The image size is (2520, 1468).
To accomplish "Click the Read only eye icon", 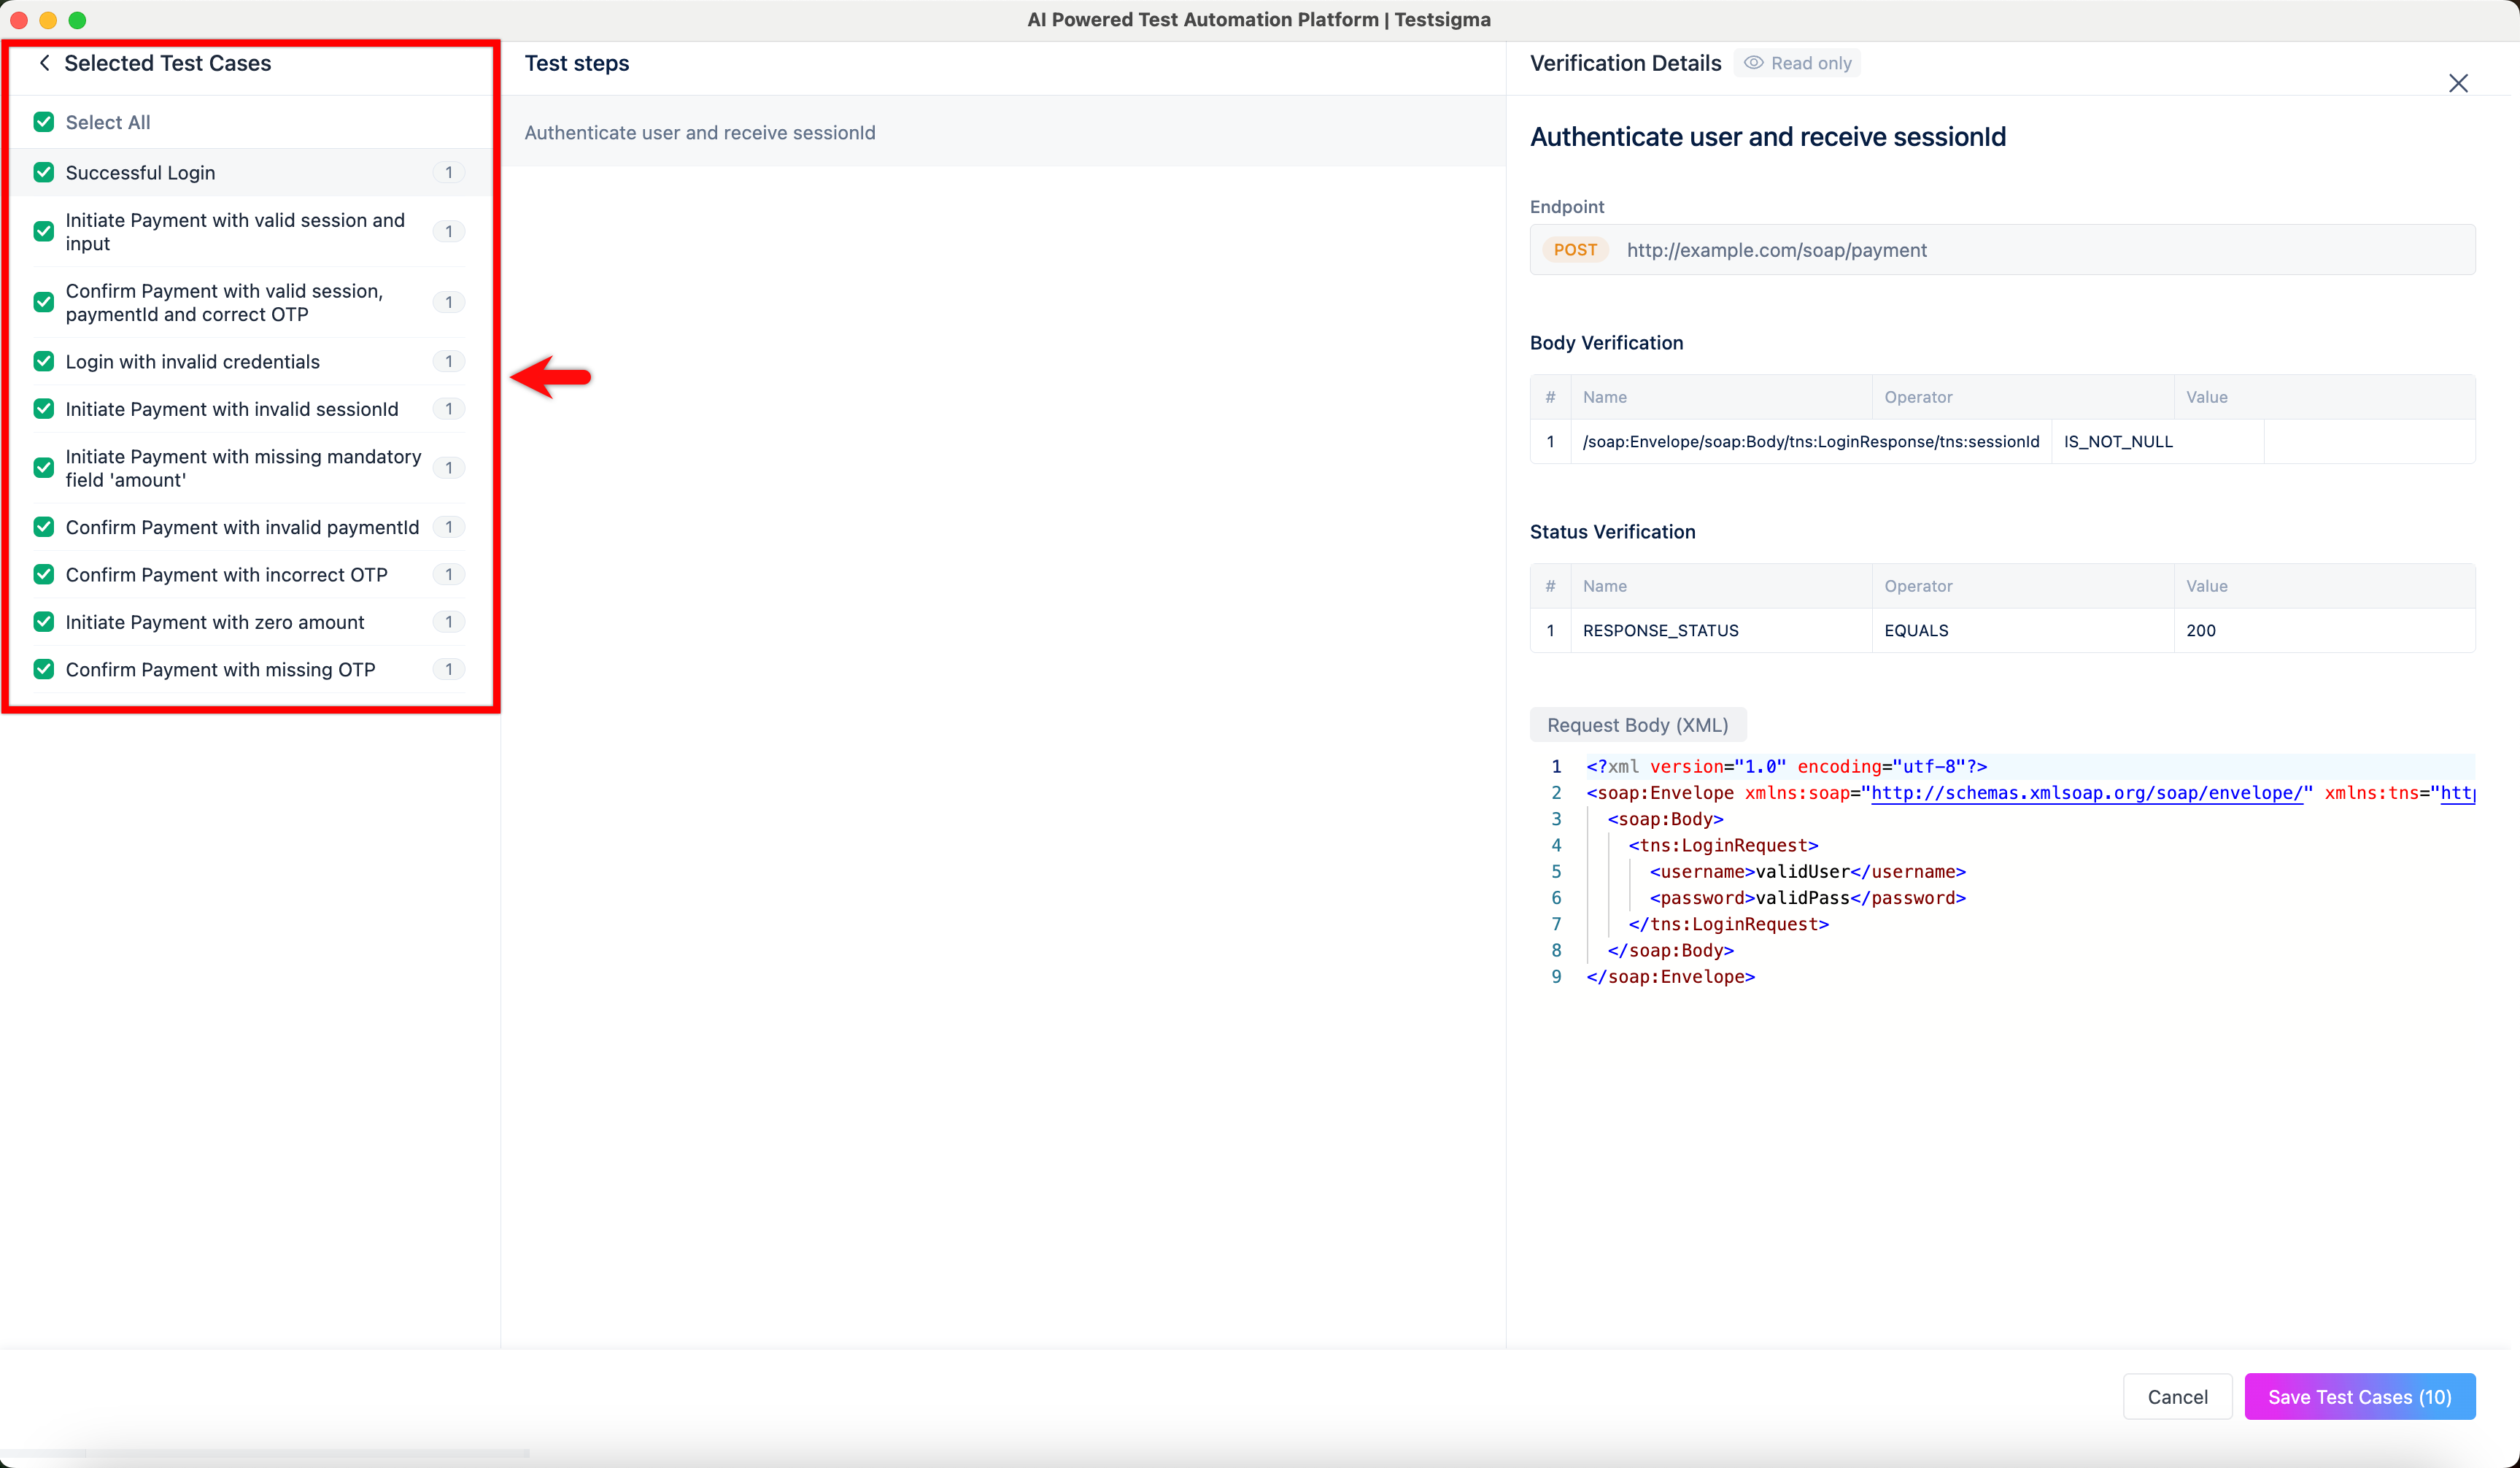I will 1753,63.
